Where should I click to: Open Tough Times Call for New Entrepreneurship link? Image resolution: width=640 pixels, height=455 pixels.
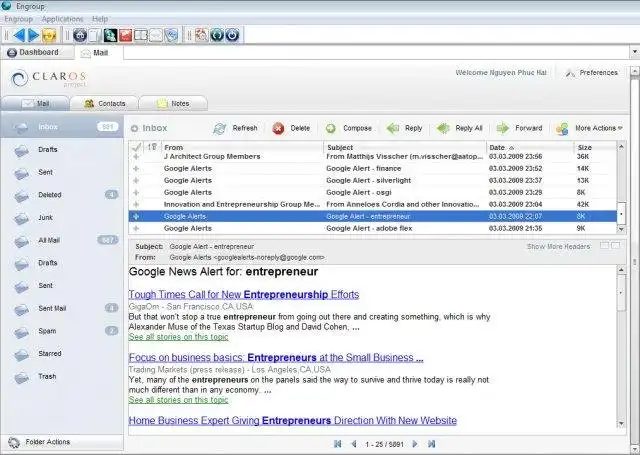[x=244, y=295]
